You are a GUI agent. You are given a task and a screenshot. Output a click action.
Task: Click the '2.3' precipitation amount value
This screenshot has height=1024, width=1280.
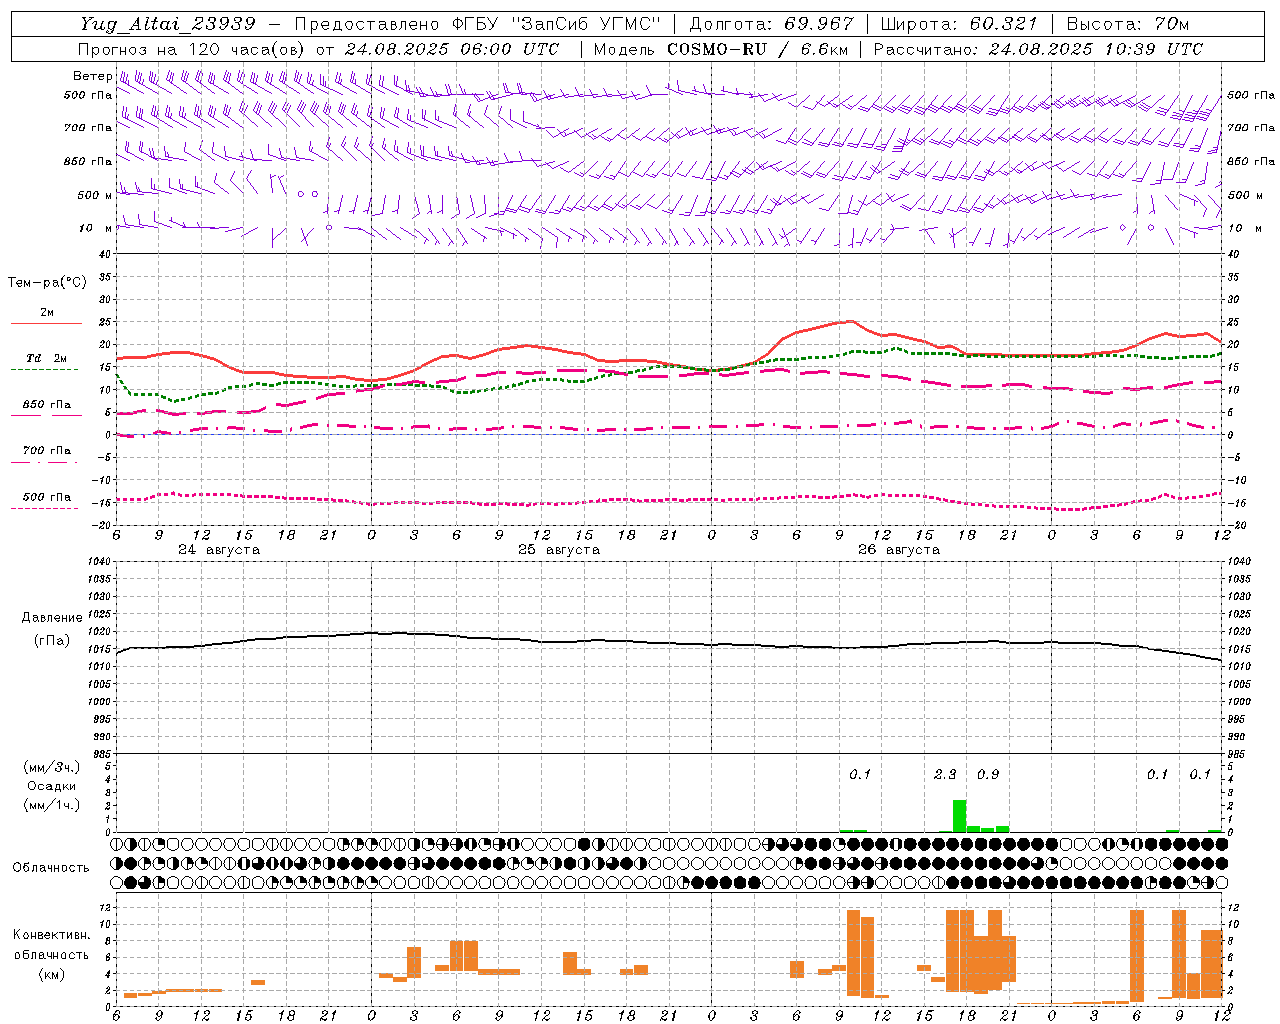click(945, 774)
